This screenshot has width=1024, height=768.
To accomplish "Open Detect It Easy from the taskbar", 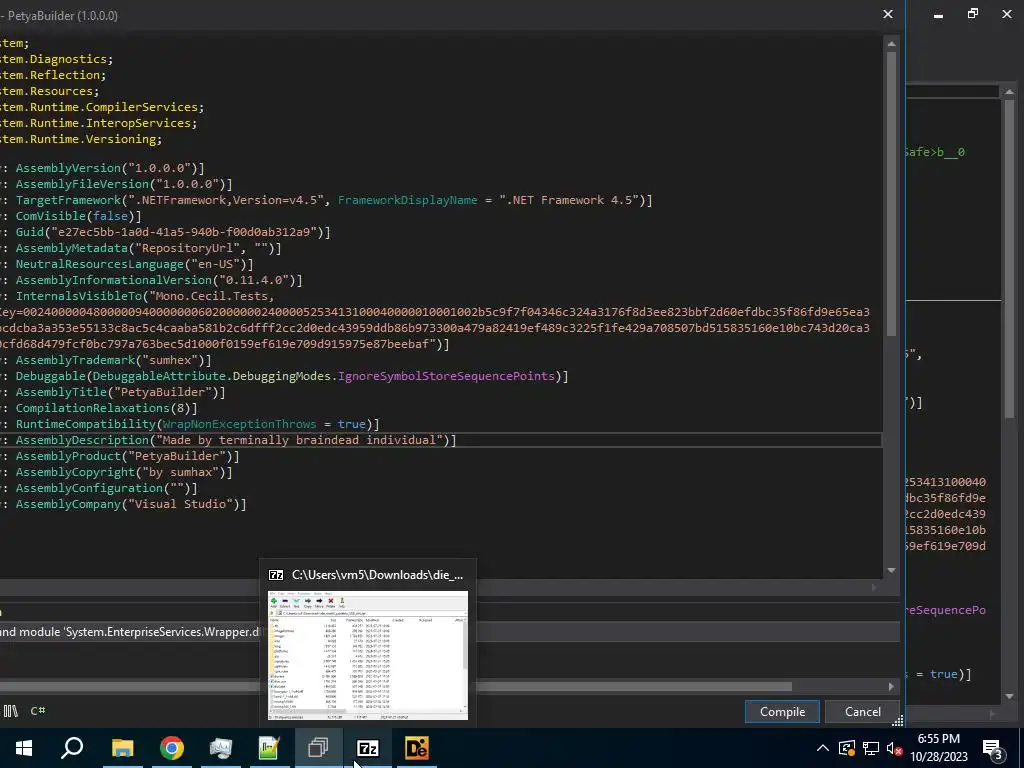I will [x=417, y=748].
